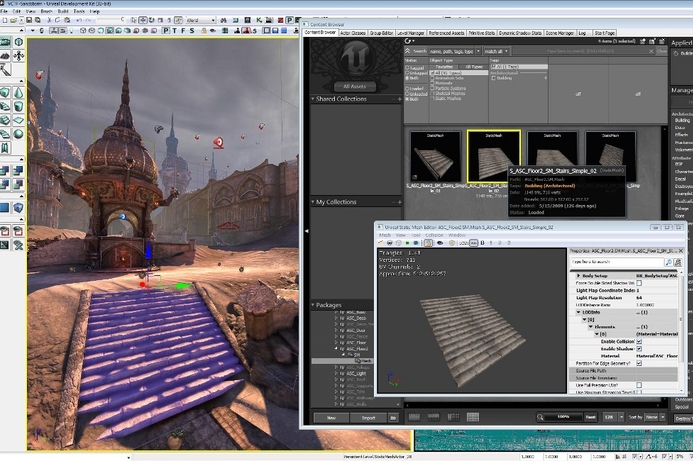This screenshot has width=693, height=461.
Task: Collapse the My Collections section
Action: coord(312,202)
